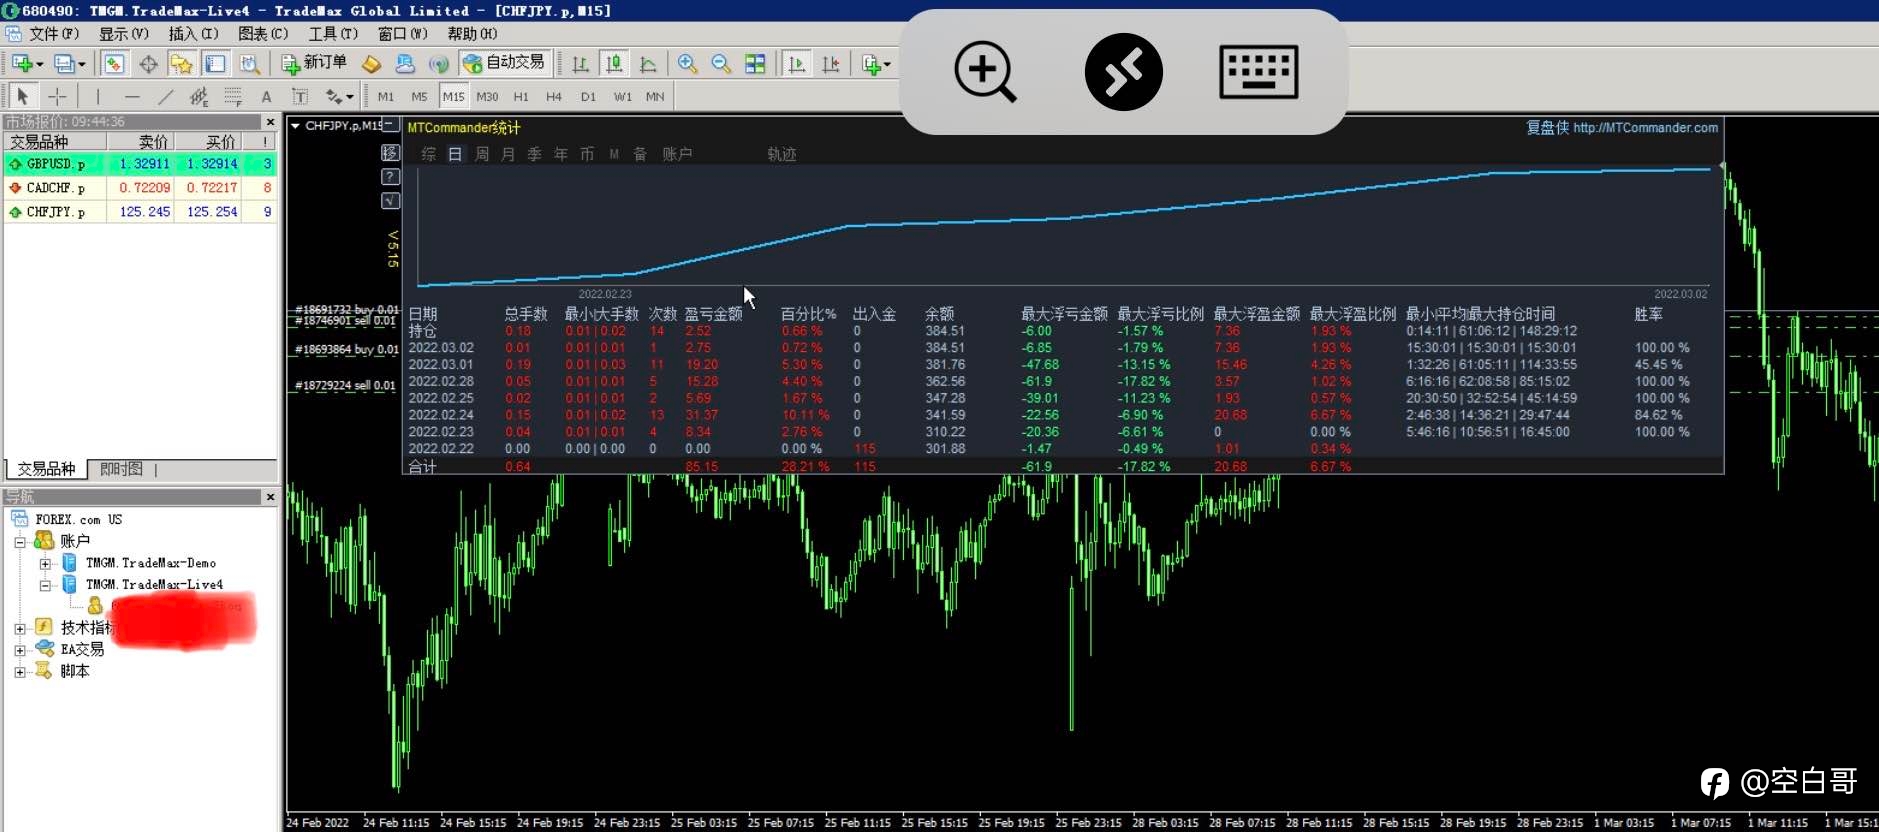Click the large zoom magnifier overlay icon
This screenshot has height=832, width=1879.
coord(985,72)
